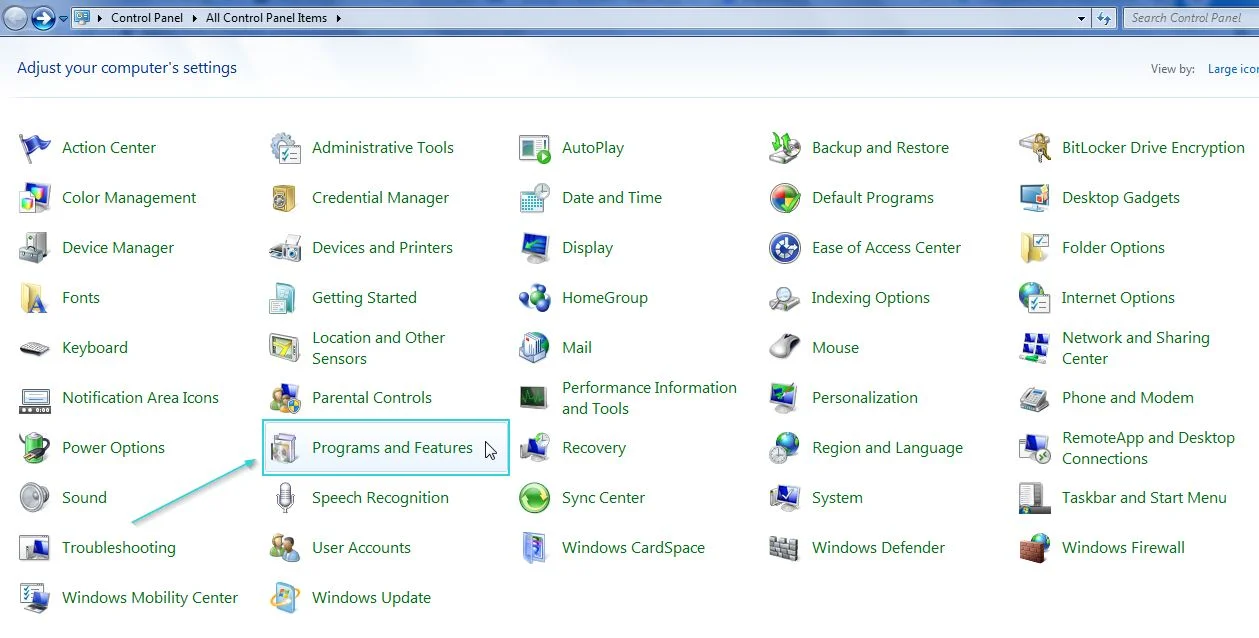1259x638 pixels.
Task: Click the Forward navigation arrow button
Action: tap(43, 18)
